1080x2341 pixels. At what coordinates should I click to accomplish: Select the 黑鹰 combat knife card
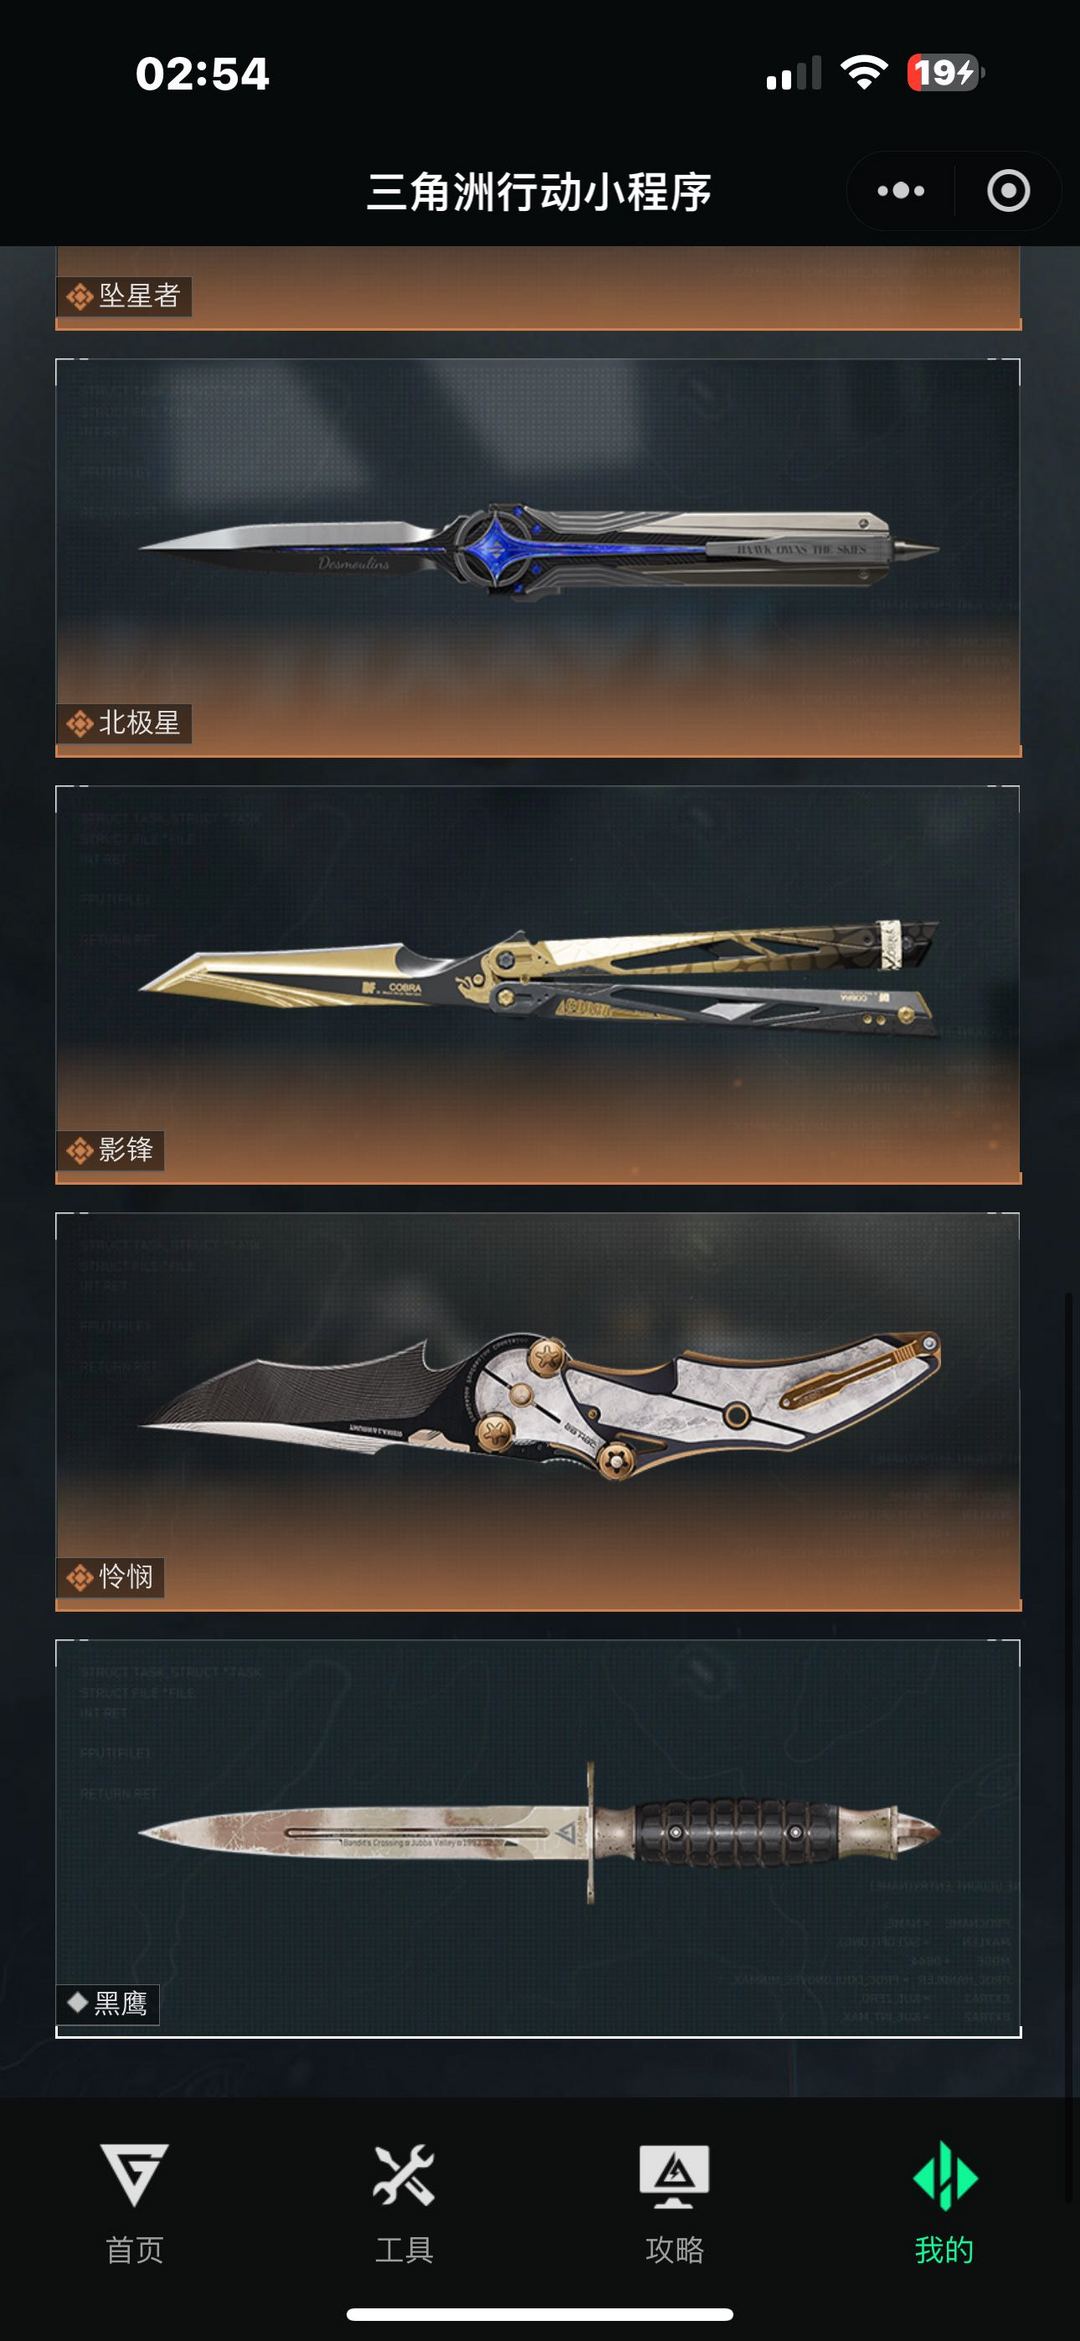click(538, 1838)
